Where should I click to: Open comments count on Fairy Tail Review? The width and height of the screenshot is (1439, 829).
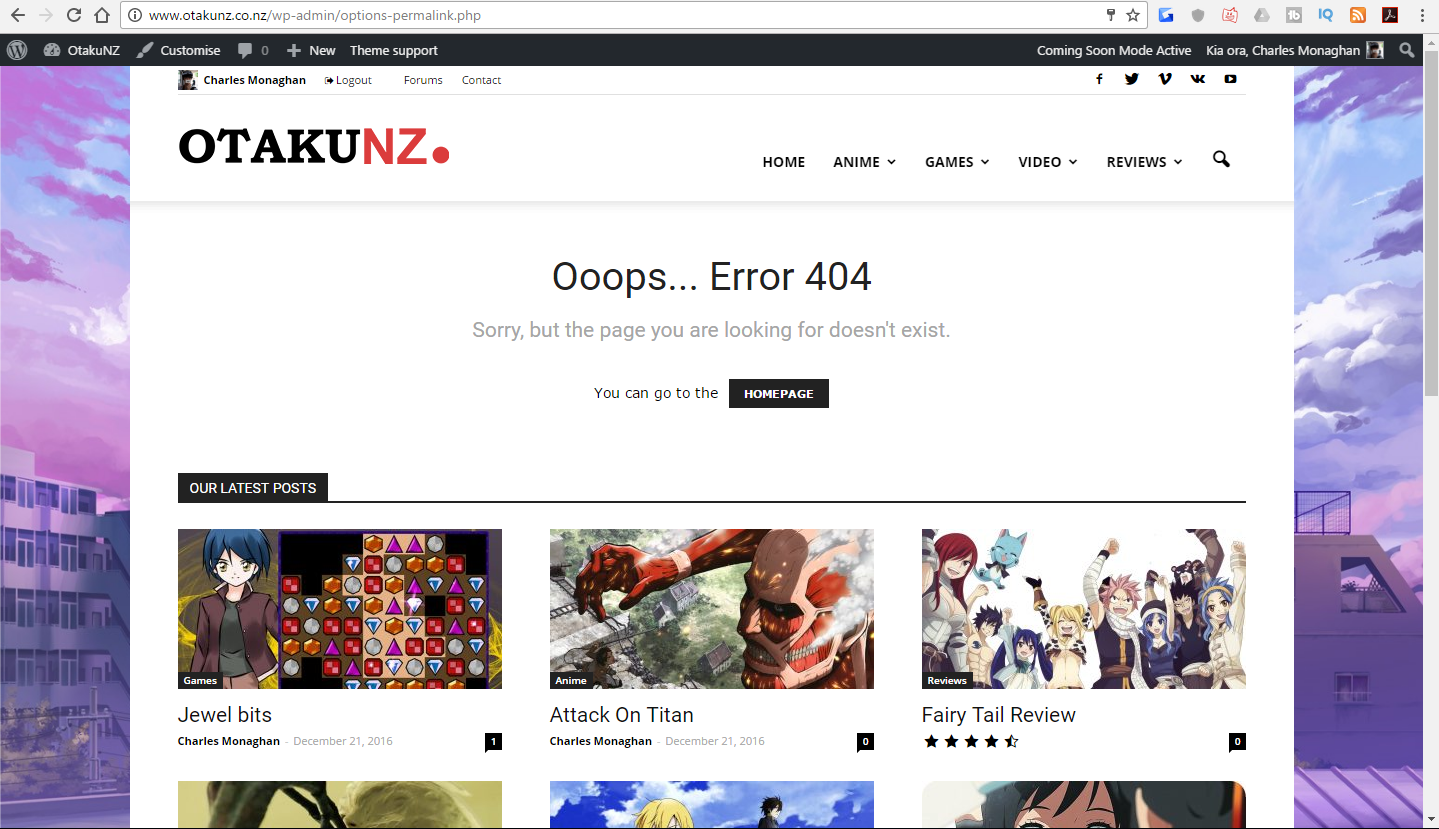tap(1237, 741)
